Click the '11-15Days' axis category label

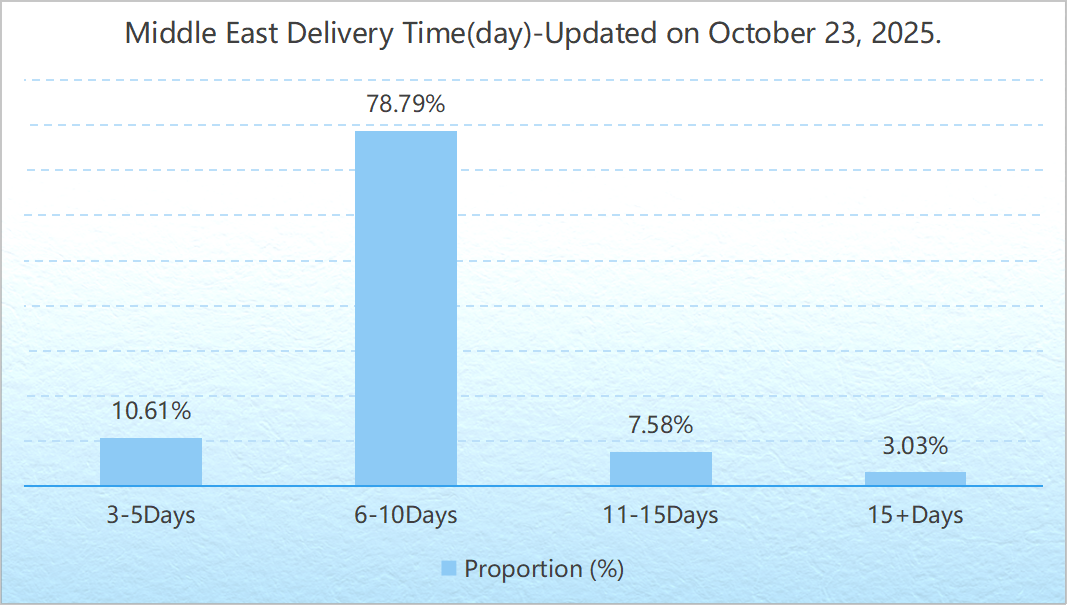coord(661,516)
